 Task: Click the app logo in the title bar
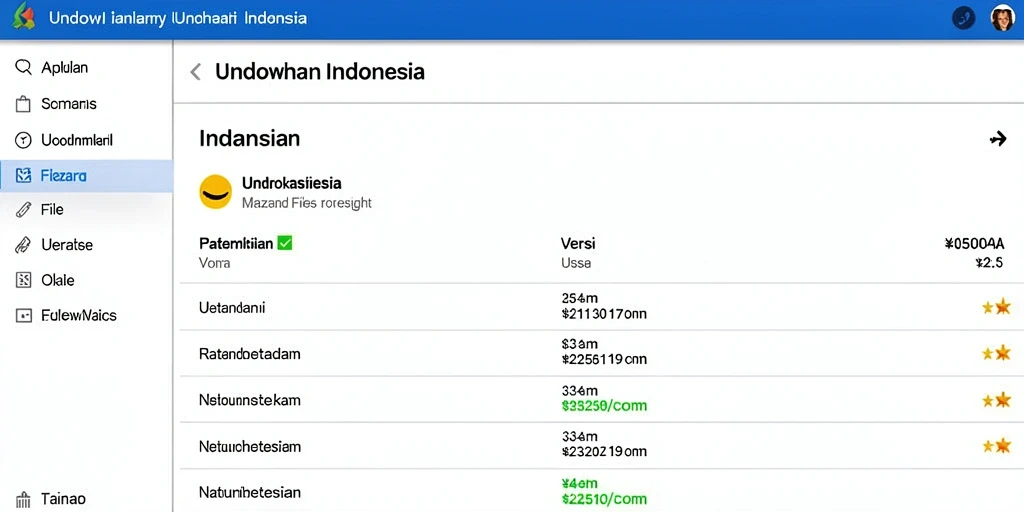click(24, 16)
